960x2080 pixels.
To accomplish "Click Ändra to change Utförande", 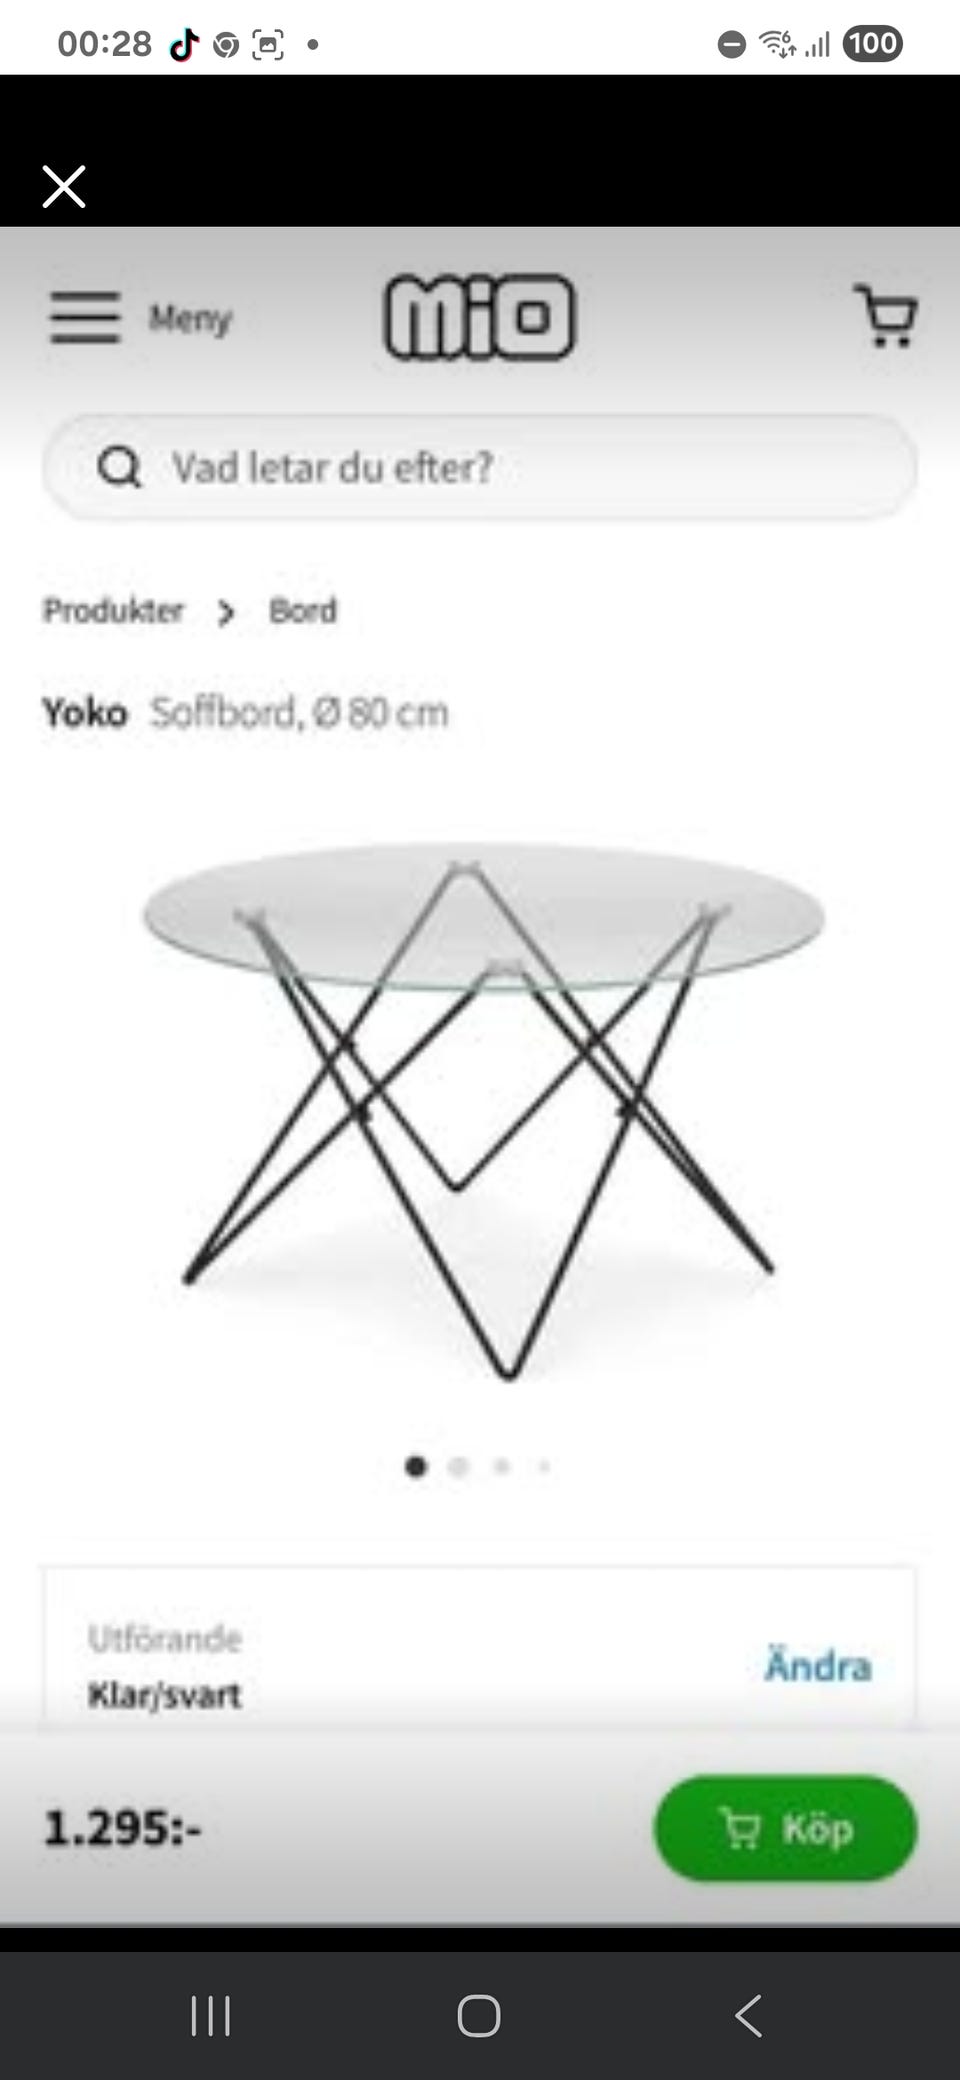I will [818, 1666].
